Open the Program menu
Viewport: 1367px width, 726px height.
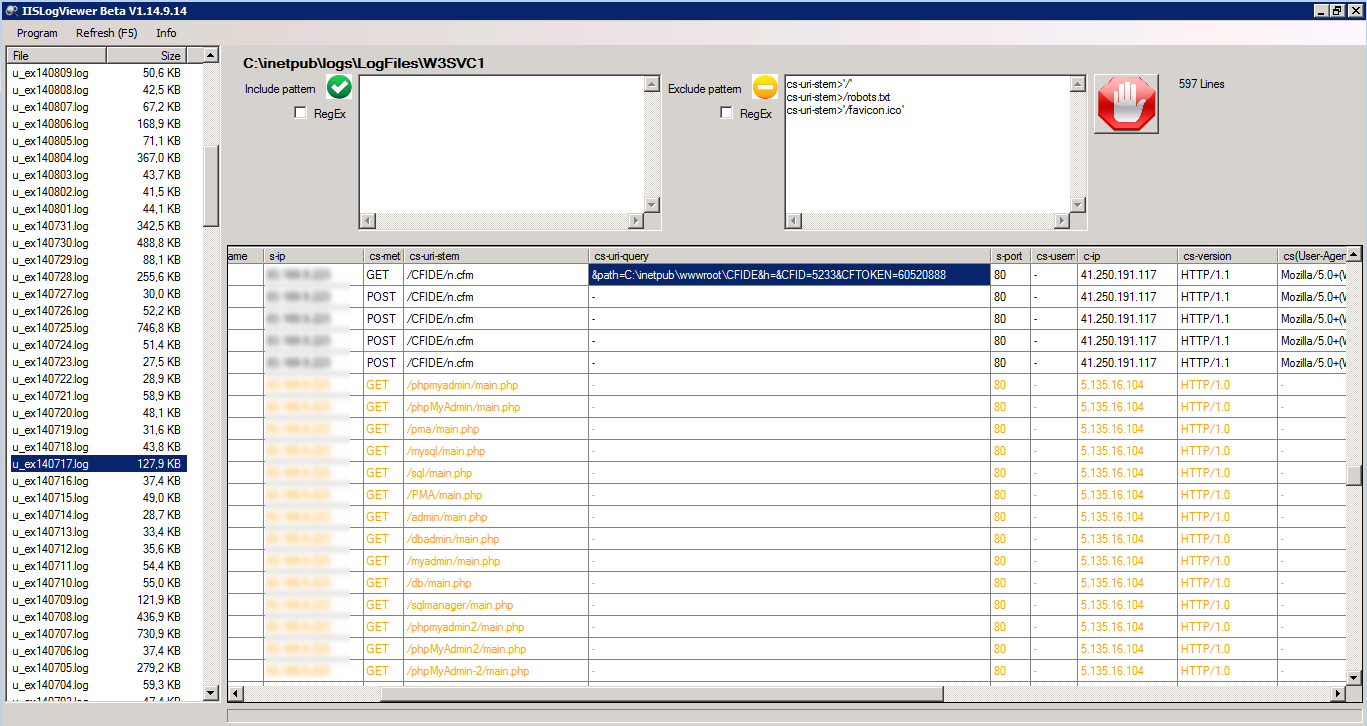(37, 33)
